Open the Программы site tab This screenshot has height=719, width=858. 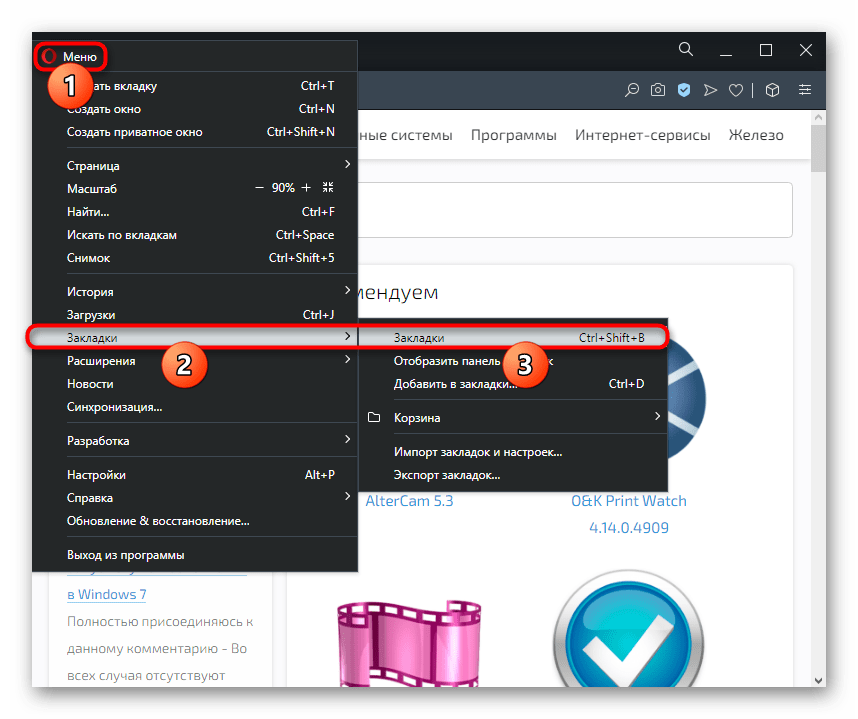pos(513,135)
